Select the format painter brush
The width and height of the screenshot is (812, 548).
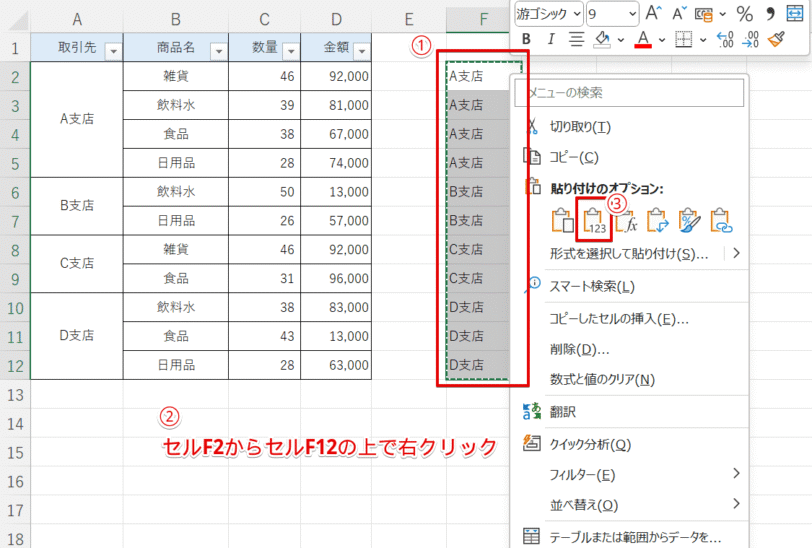(776, 39)
